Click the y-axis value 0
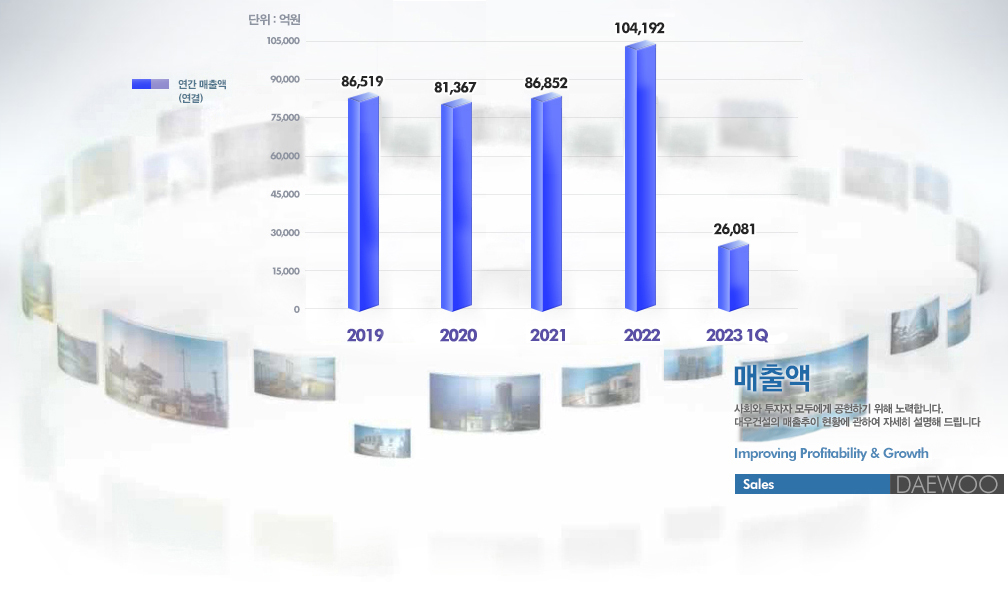The image size is (1008, 593). click(x=296, y=309)
